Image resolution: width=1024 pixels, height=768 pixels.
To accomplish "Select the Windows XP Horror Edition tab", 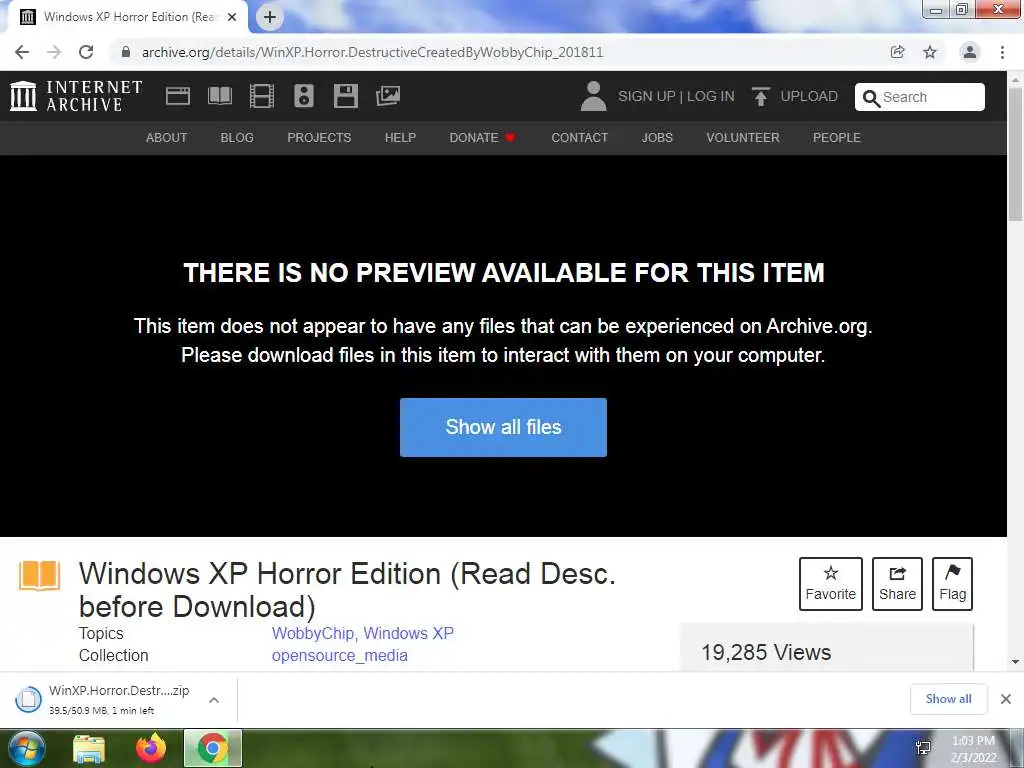I will coord(129,17).
